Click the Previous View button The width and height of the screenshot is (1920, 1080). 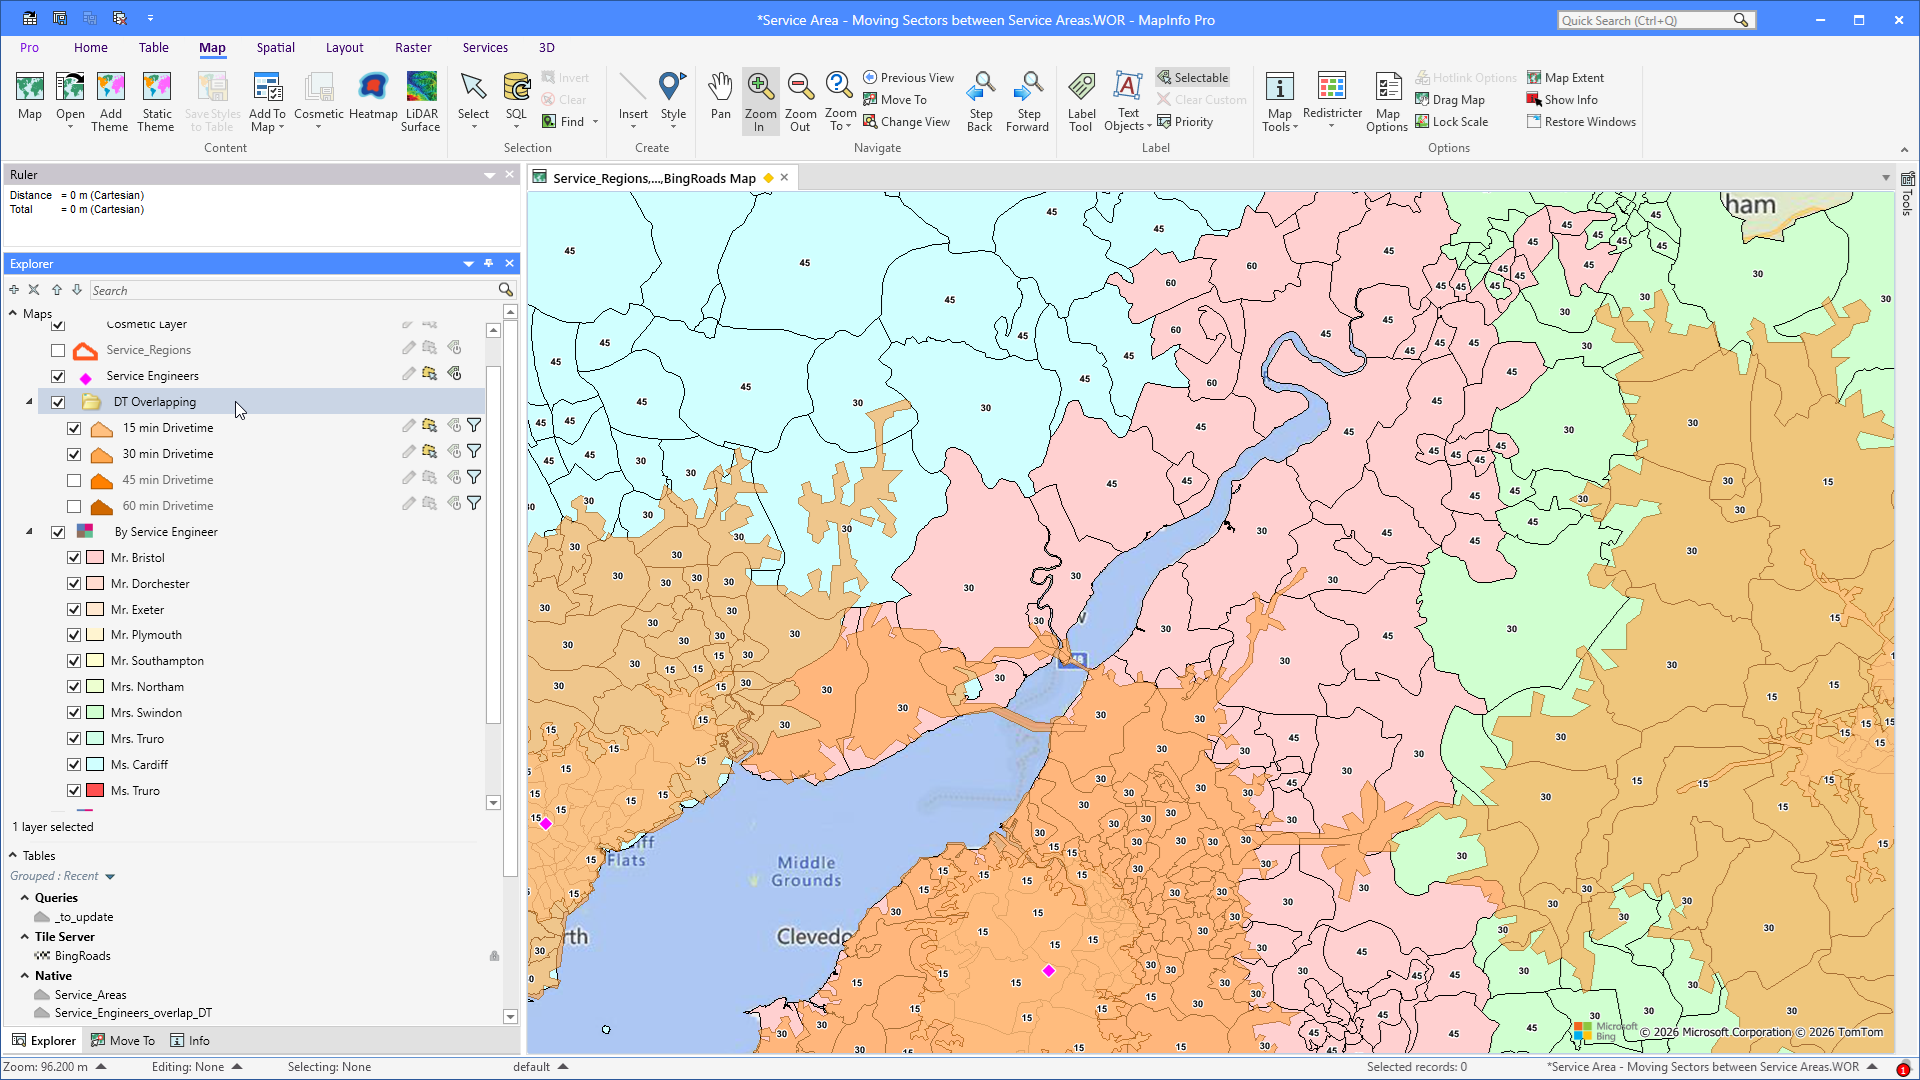[x=908, y=77]
